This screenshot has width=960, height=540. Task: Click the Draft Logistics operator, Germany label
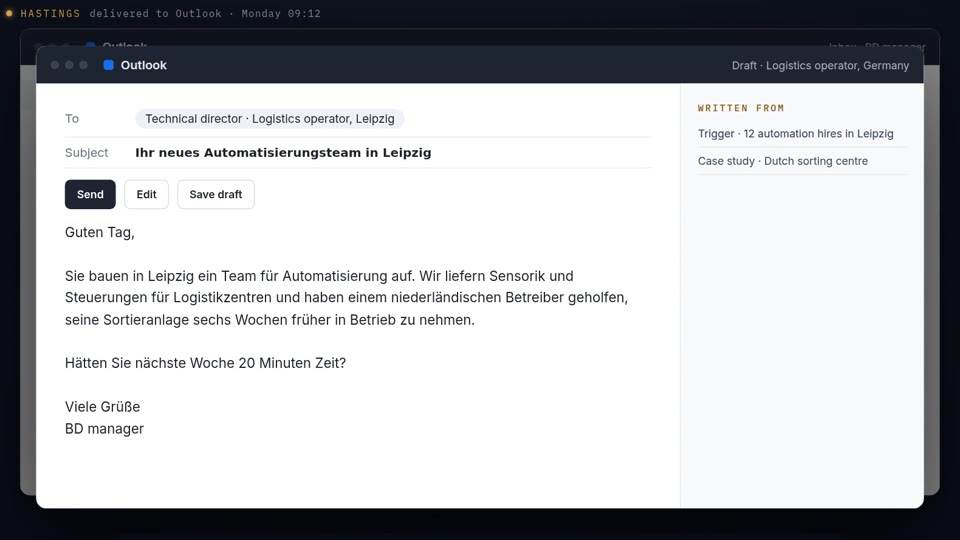pyautogui.click(x=820, y=66)
